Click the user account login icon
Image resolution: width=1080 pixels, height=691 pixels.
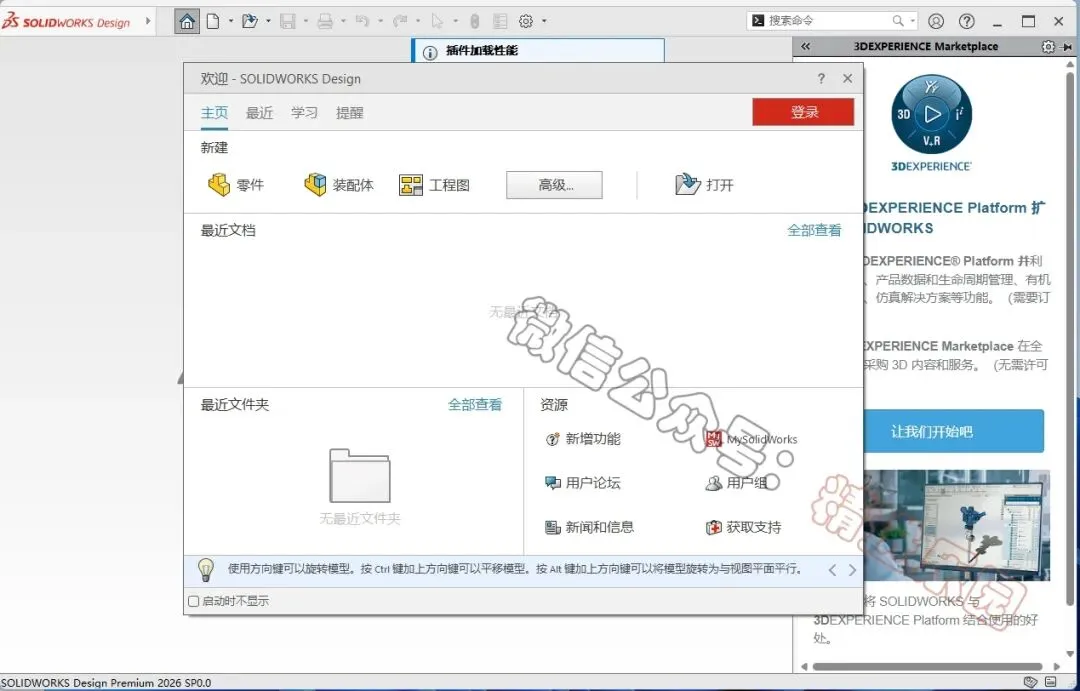coord(935,21)
